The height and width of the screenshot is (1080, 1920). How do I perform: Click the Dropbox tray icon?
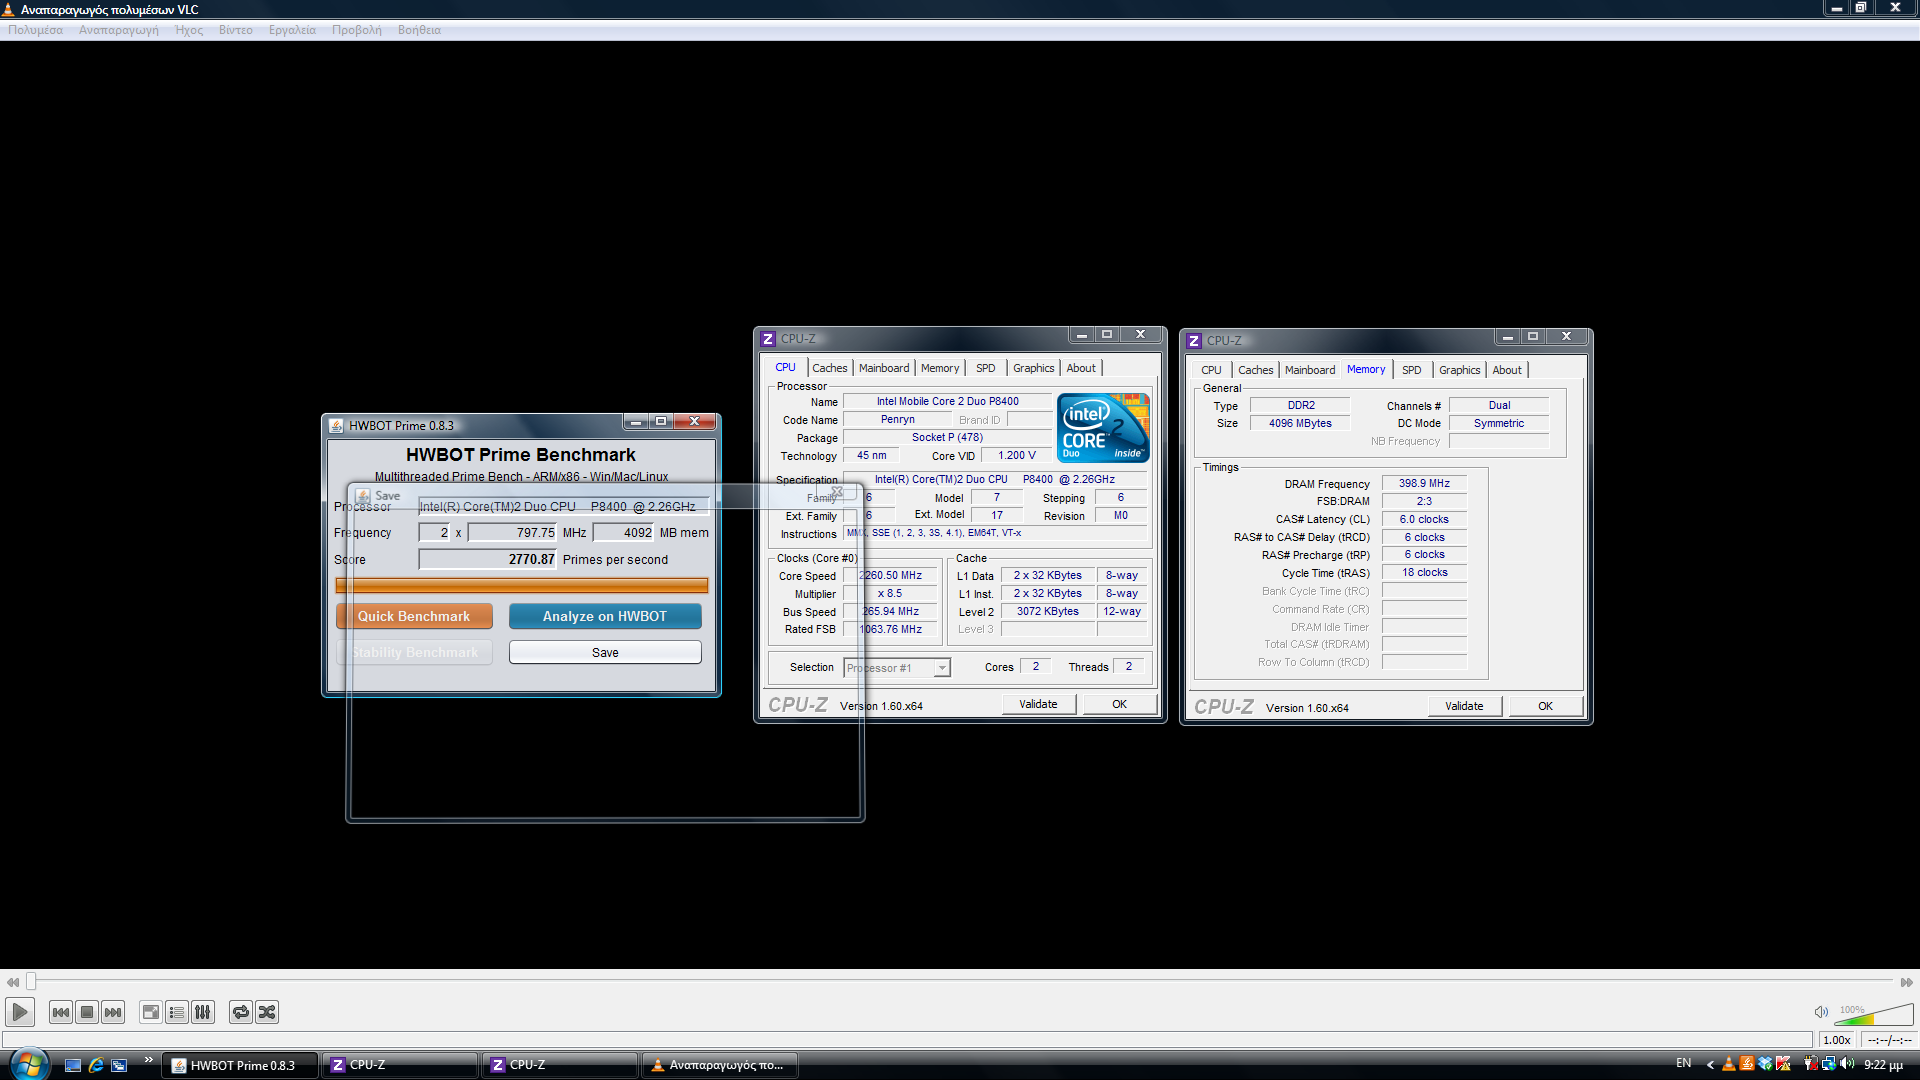click(x=1765, y=1064)
